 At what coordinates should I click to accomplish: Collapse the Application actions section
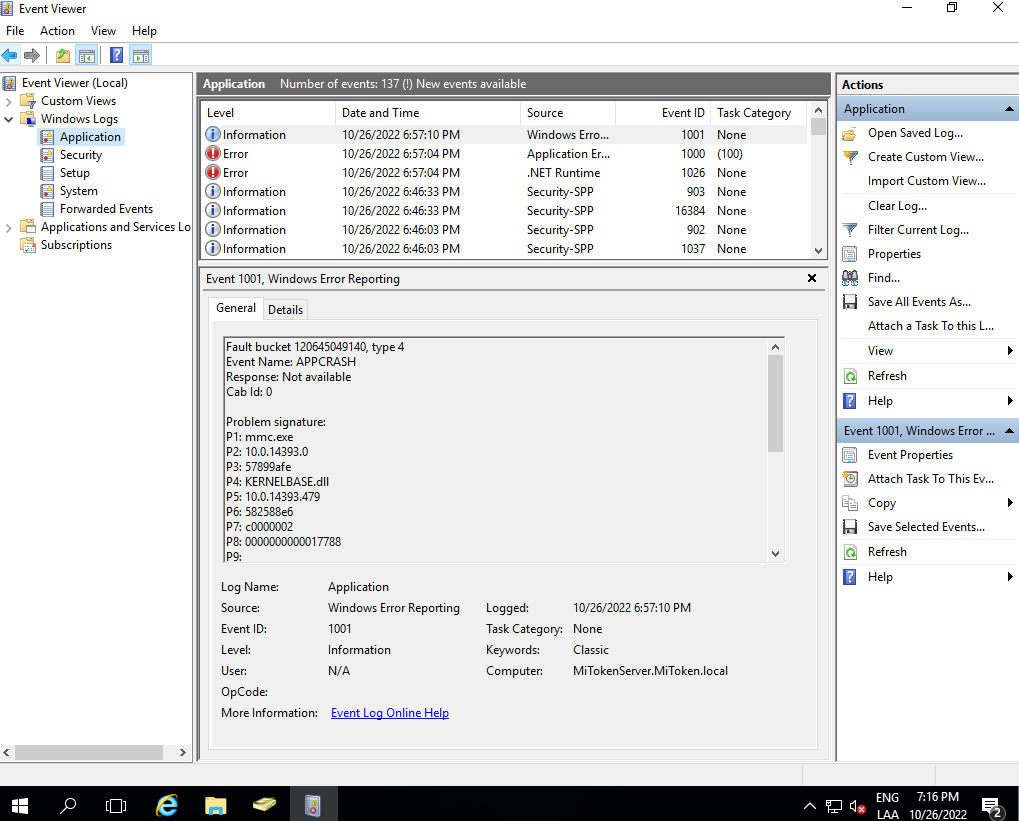(1009, 109)
